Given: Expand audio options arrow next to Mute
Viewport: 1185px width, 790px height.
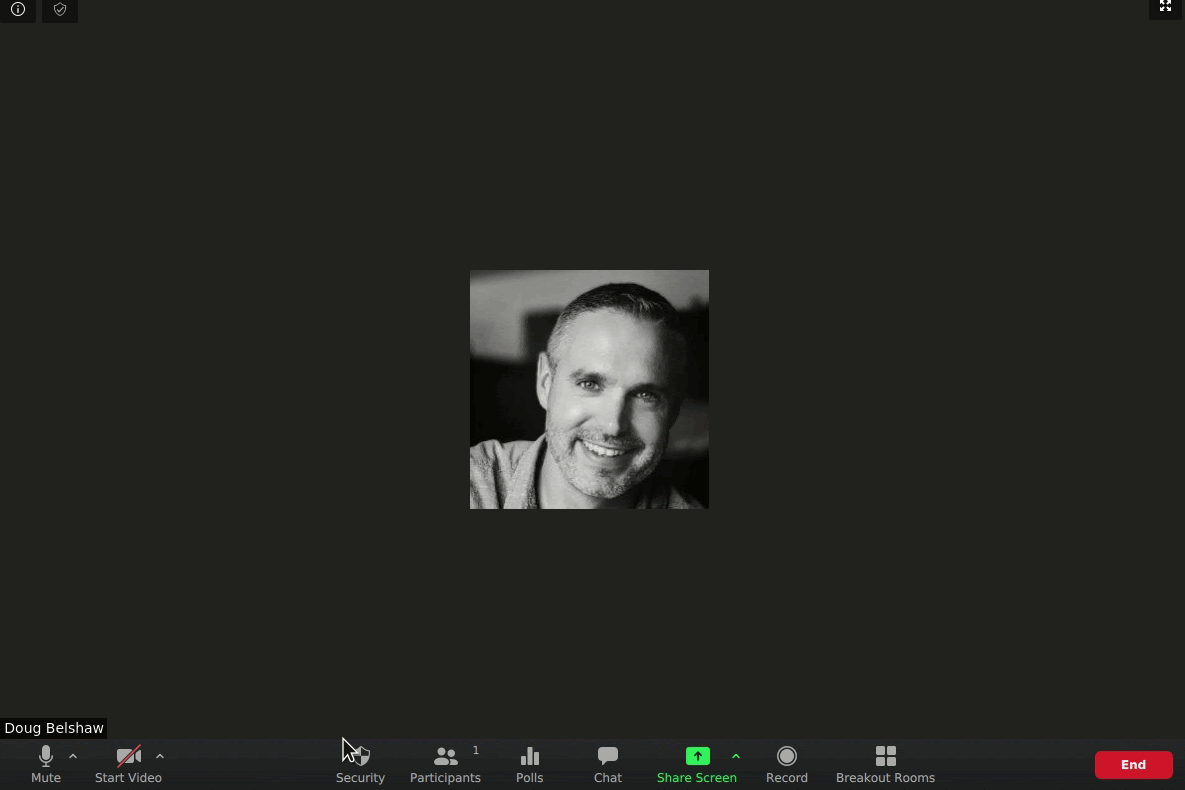Looking at the screenshot, I should pyautogui.click(x=73, y=756).
